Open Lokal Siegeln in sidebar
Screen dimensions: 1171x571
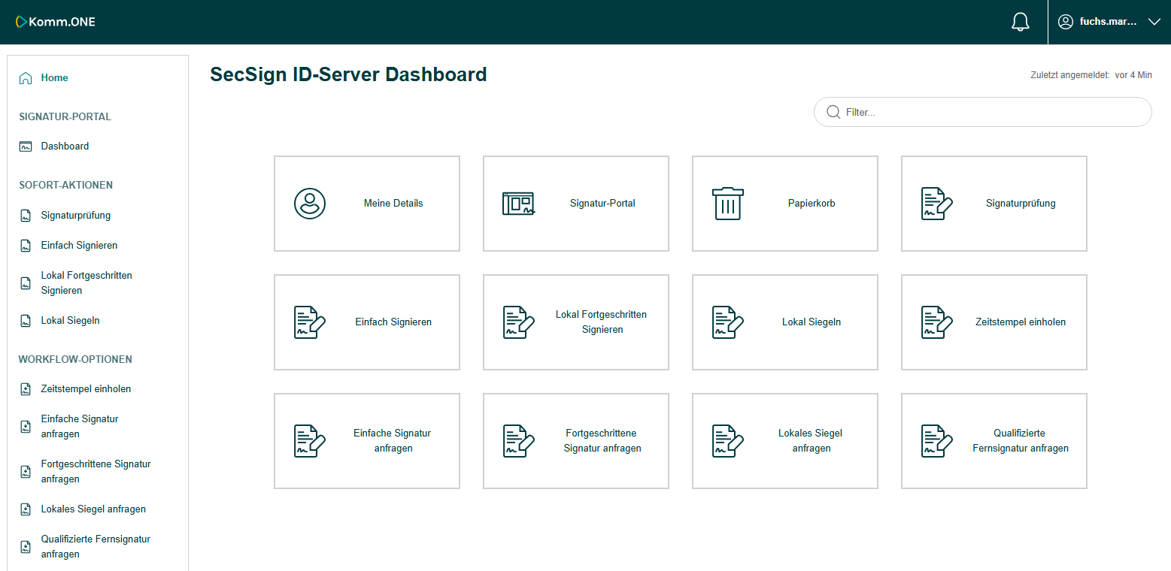tap(70, 321)
